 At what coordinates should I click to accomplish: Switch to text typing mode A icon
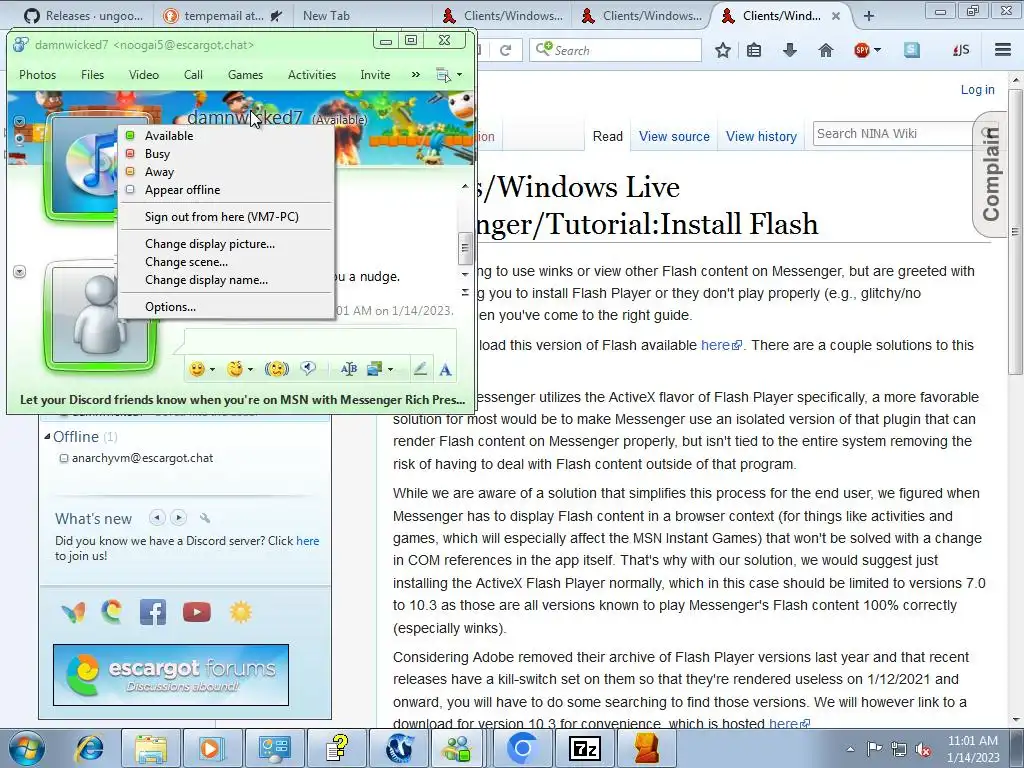(445, 370)
